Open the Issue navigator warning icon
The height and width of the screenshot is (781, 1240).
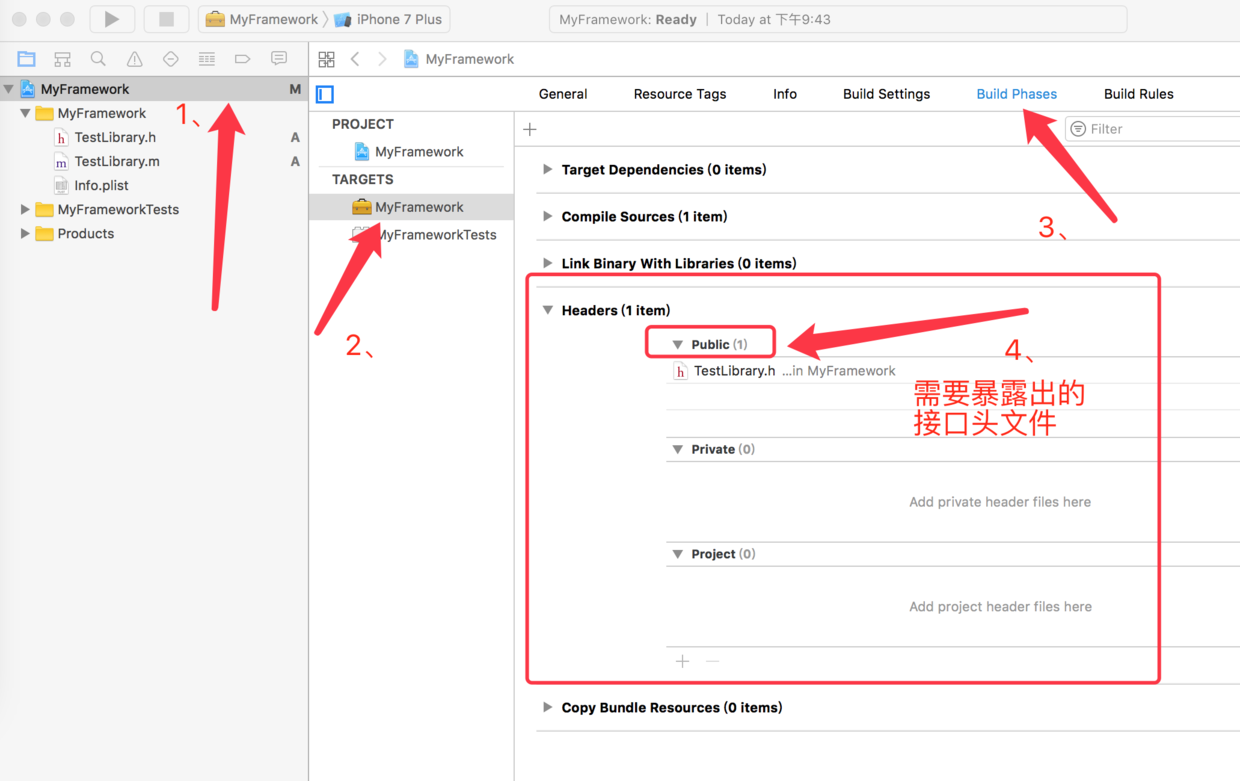tap(134, 59)
